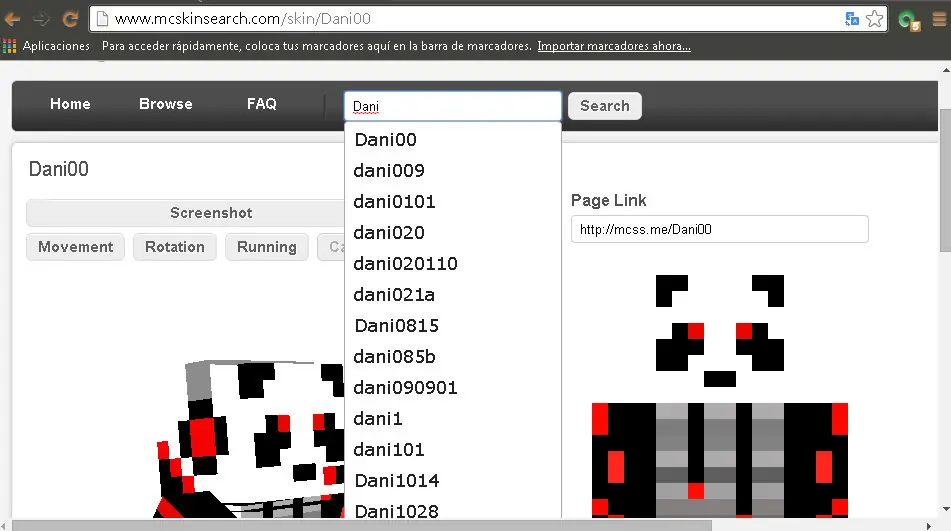This screenshot has height=531, width=951.
Task: Click the Search button
Action: [x=605, y=106]
